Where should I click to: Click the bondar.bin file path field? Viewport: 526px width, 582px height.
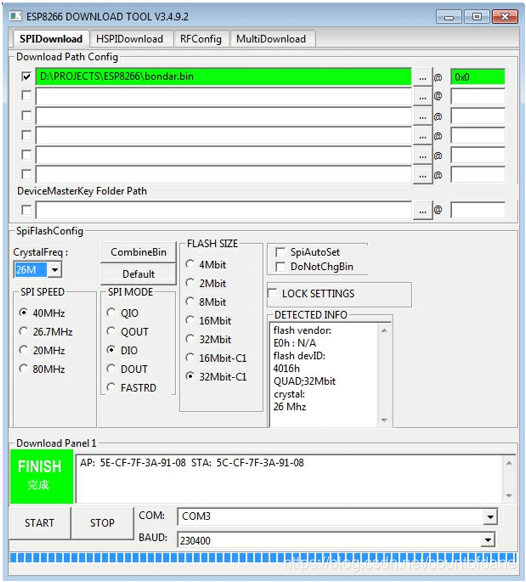[223, 77]
